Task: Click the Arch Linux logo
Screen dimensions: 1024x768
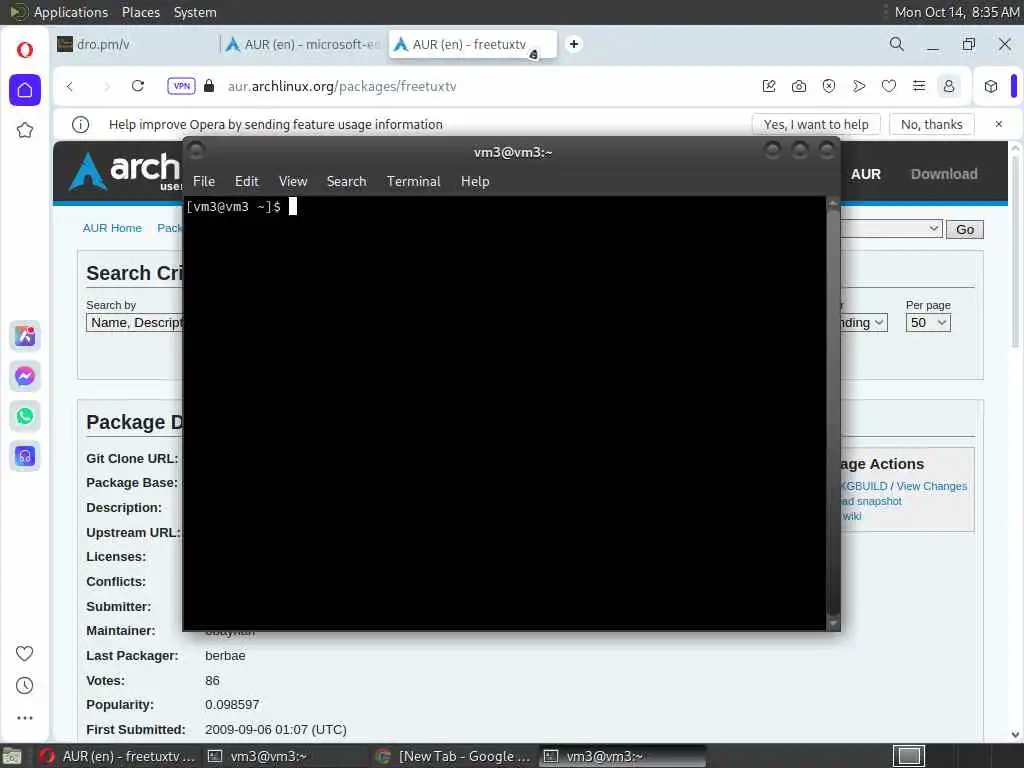Action: pyautogui.click(x=126, y=171)
